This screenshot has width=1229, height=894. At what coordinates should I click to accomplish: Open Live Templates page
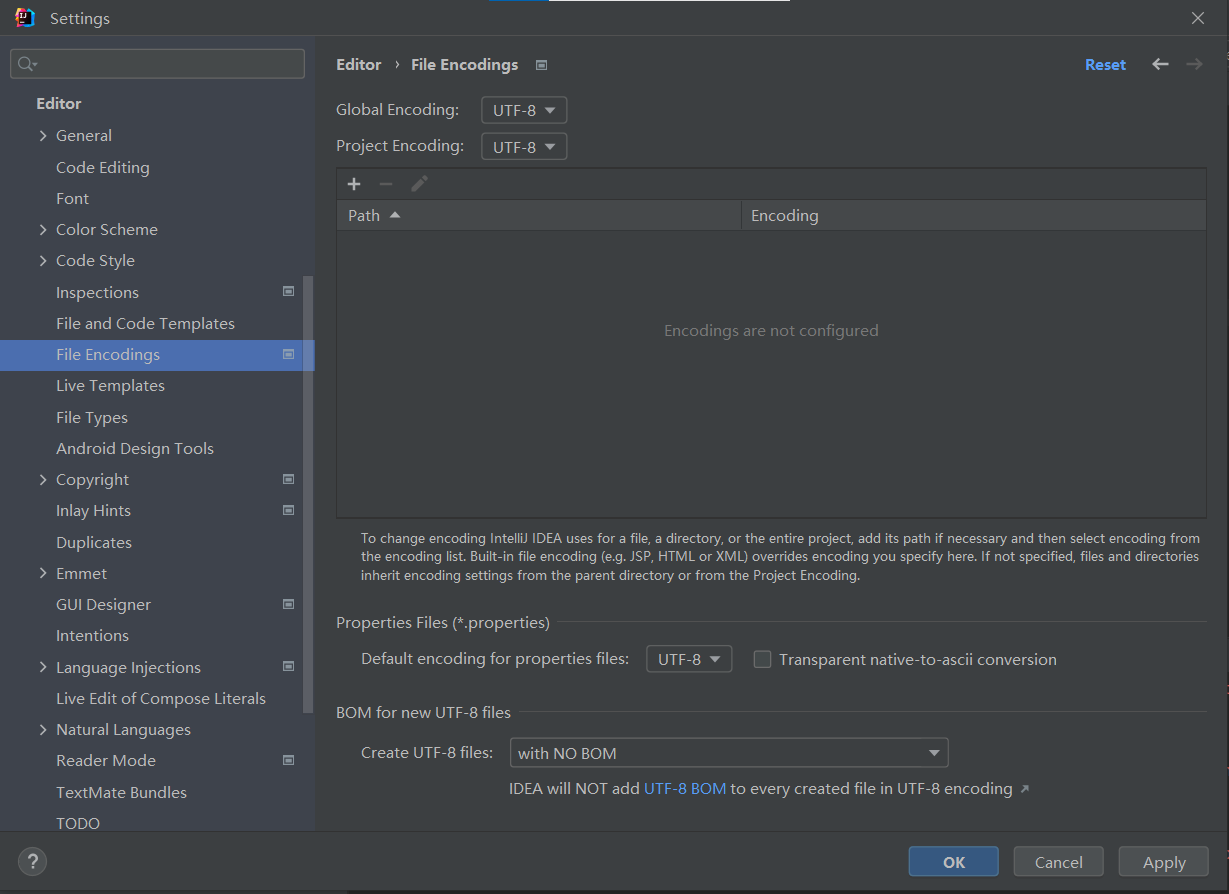110,385
